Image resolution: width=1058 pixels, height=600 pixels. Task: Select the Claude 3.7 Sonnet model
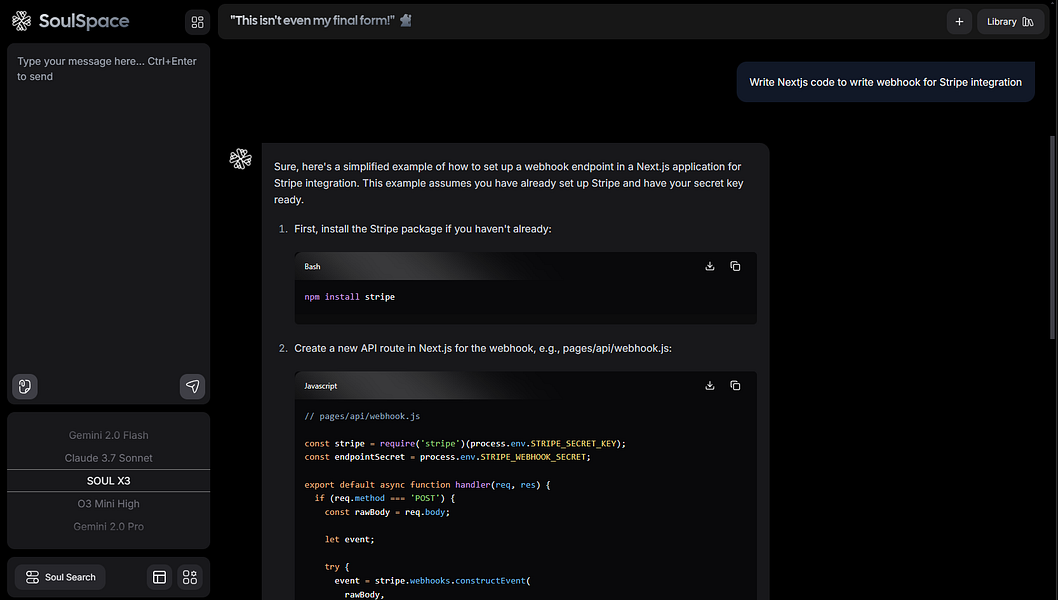pyautogui.click(x=109, y=458)
